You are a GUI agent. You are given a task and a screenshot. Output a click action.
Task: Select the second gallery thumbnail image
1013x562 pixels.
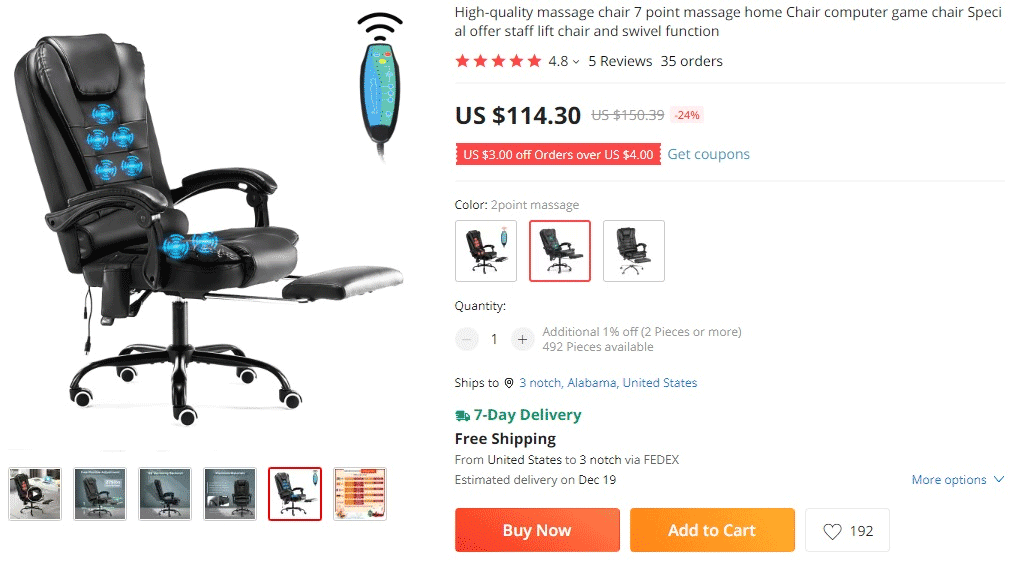click(x=100, y=494)
